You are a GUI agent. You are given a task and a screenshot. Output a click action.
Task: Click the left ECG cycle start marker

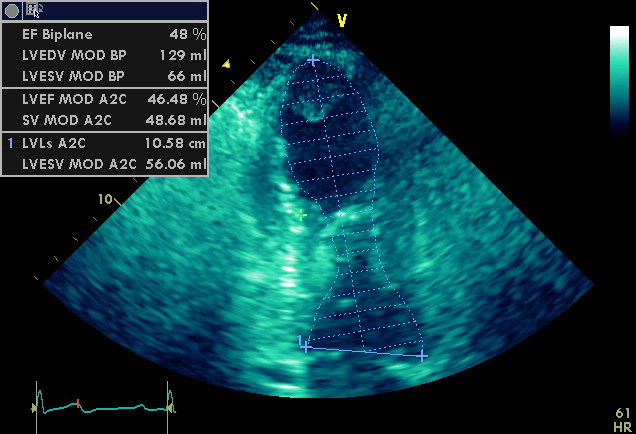pos(37,406)
